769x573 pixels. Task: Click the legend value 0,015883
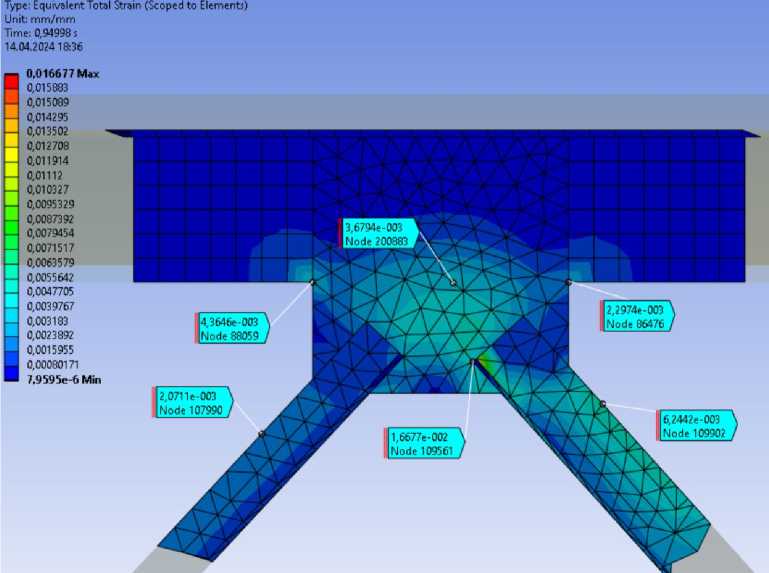(48, 88)
